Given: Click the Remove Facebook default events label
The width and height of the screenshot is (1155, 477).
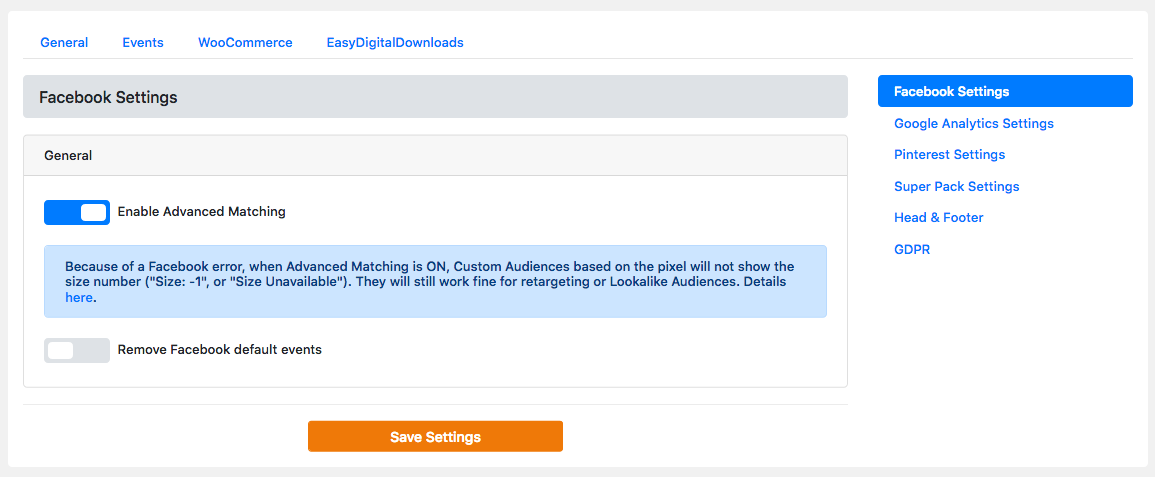Looking at the screenshot, I should click(x=219, y=350).
